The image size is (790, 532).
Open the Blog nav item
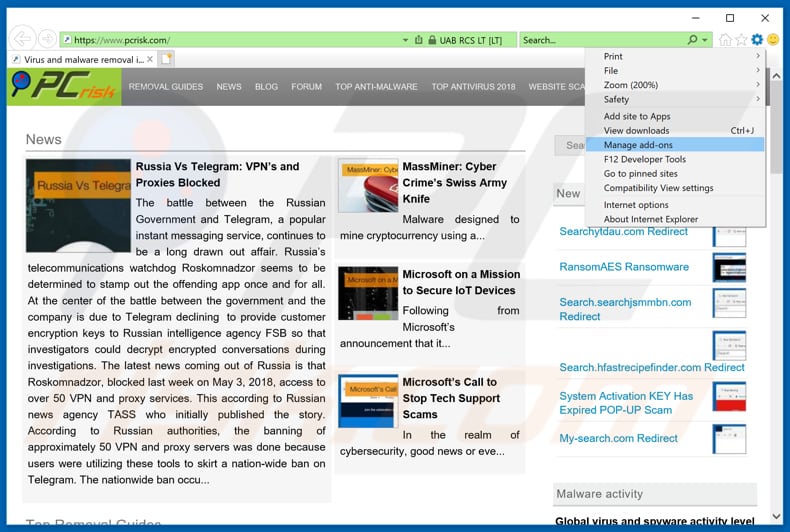pyautogui.click(x=266, y=87)
